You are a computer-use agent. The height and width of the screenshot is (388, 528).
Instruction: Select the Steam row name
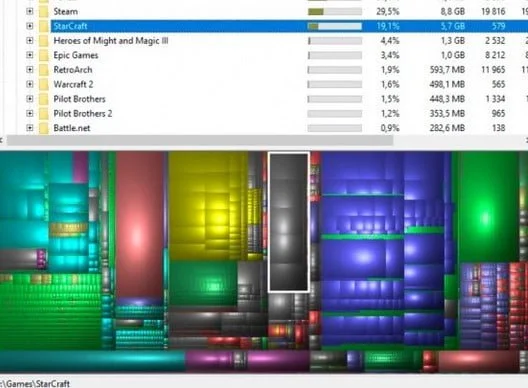(x=66, y=11)
